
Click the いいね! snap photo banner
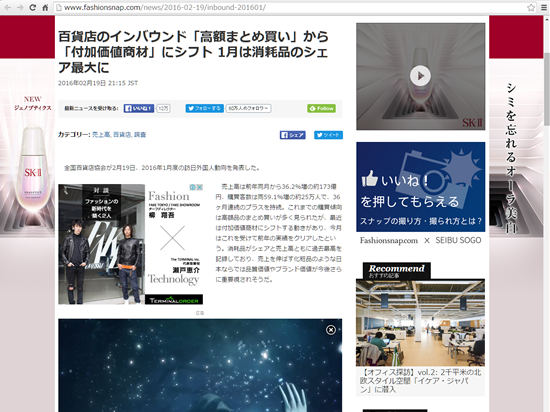[420, 187]
